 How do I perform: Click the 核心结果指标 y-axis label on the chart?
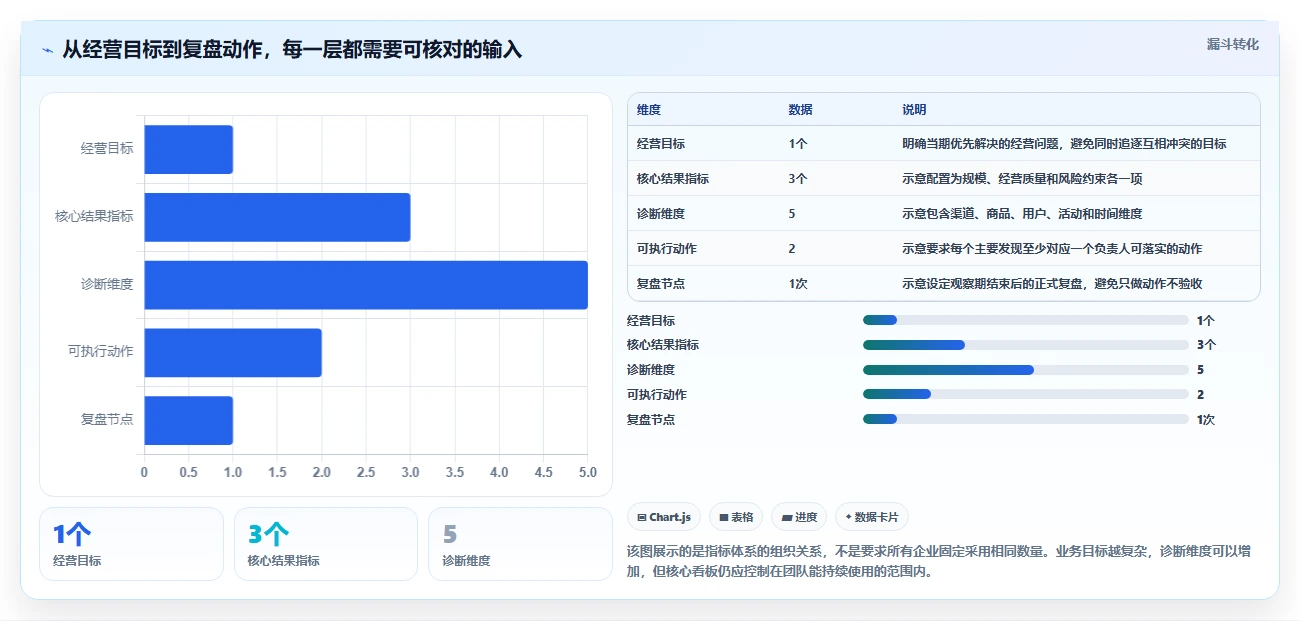point(94,217)
